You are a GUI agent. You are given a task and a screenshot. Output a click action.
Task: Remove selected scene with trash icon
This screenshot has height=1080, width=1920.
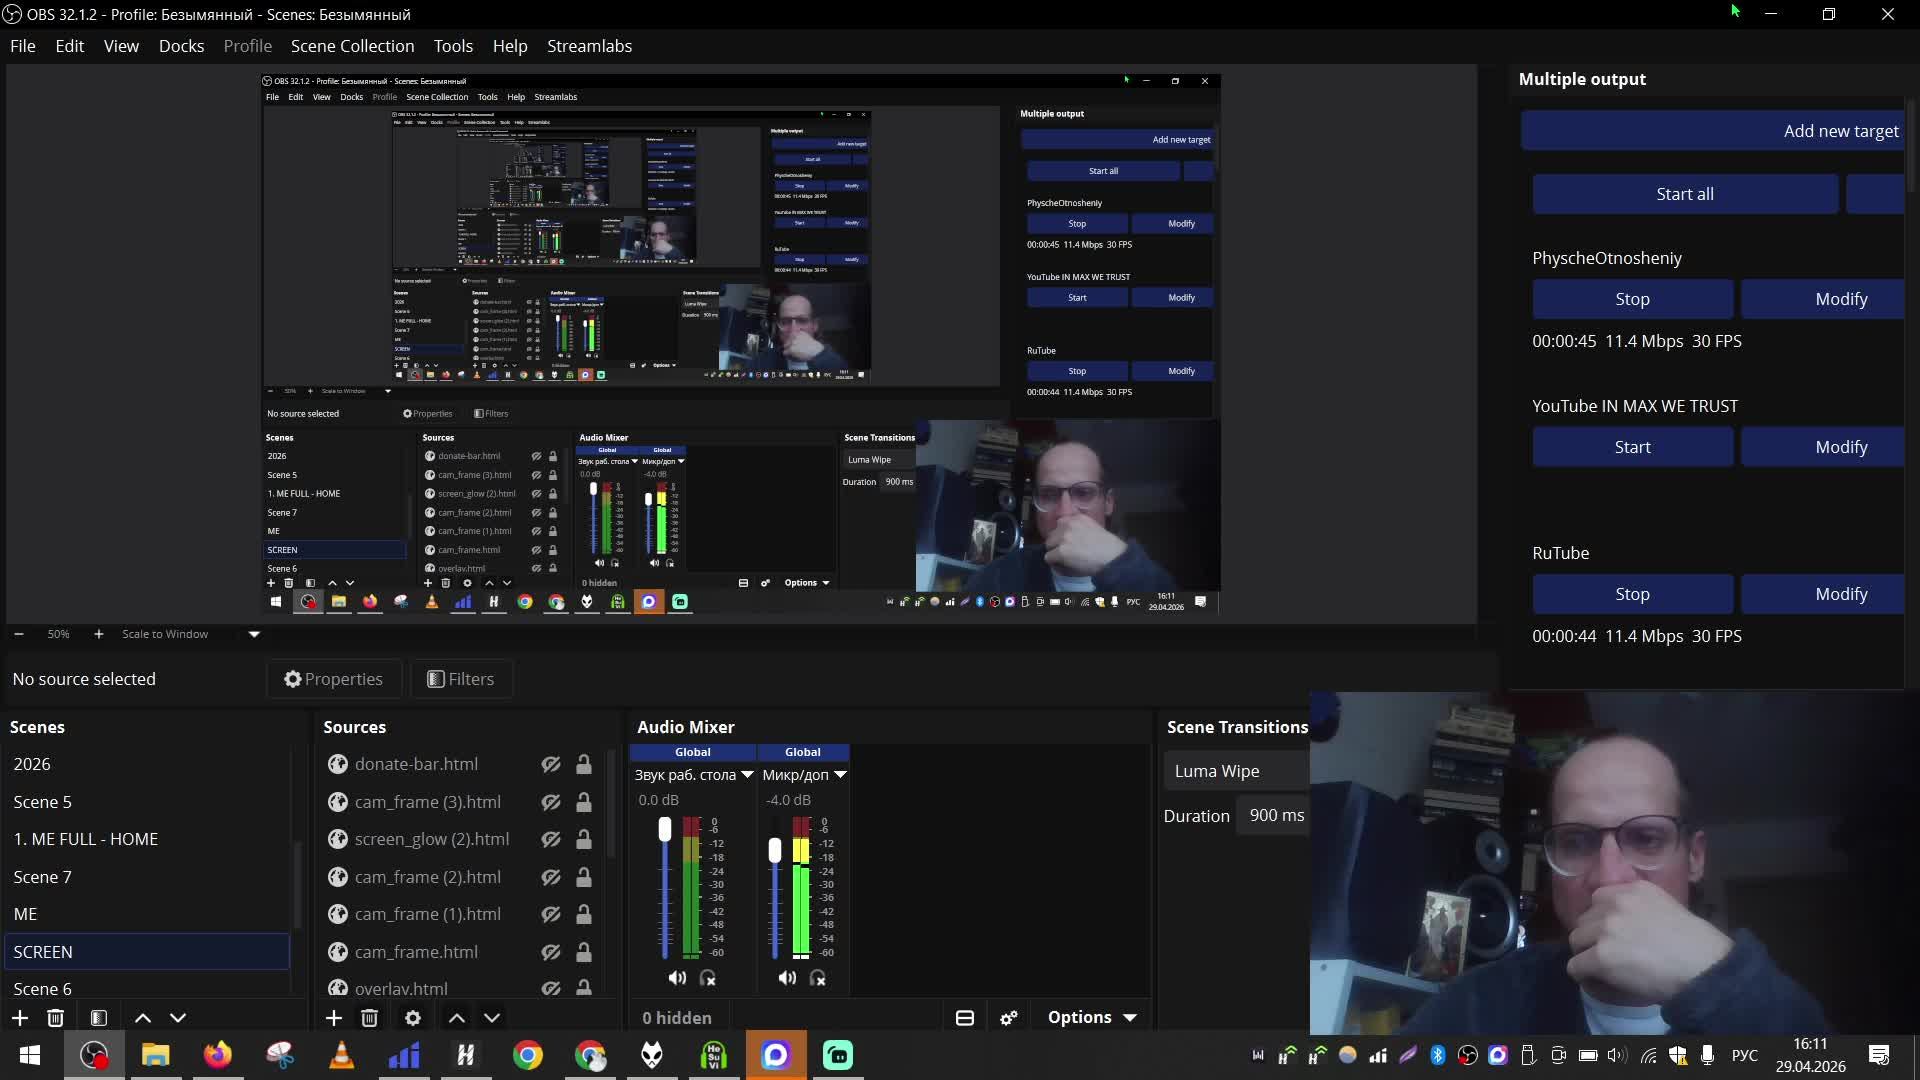[x=56, y=1018]
